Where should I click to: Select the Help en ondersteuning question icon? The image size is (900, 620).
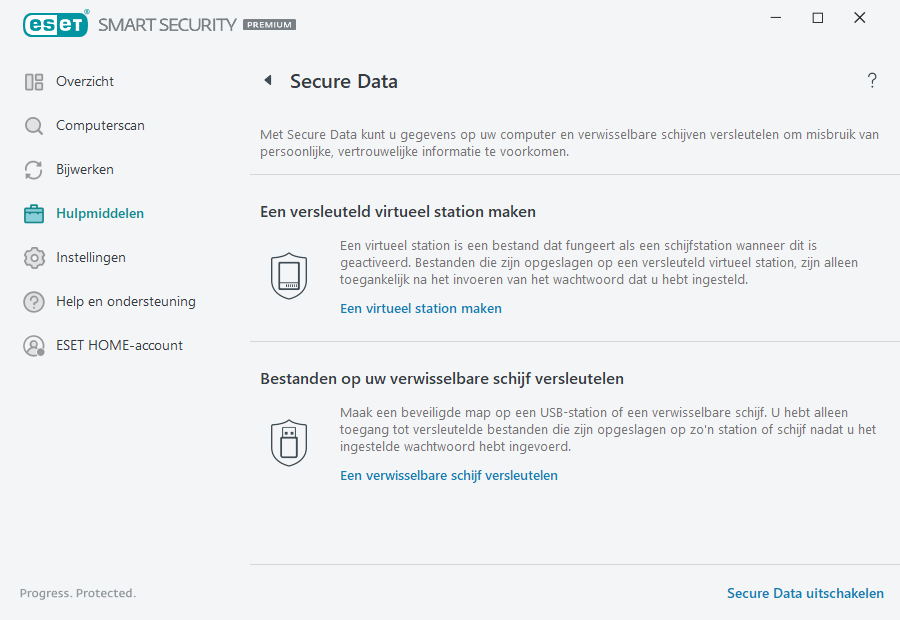[x=33, y=301]
